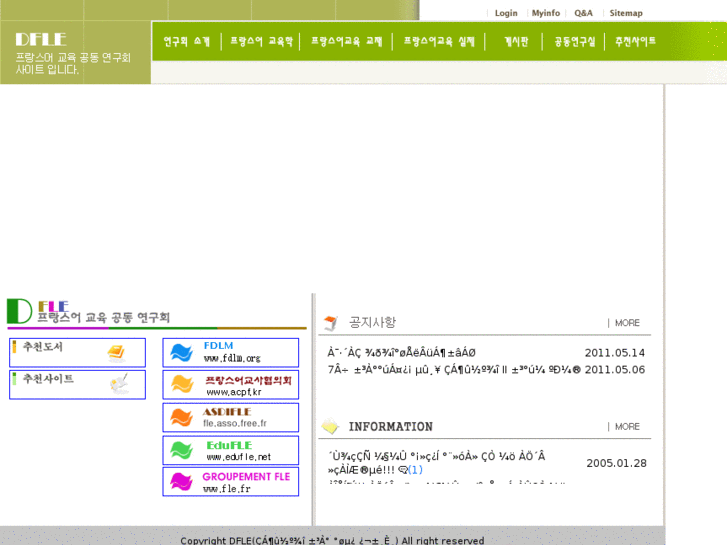This screenshot has height=545, width=727.
Task: Click the speech bubble comment icon
Action: pyautogui.click(x=403, y=470)
